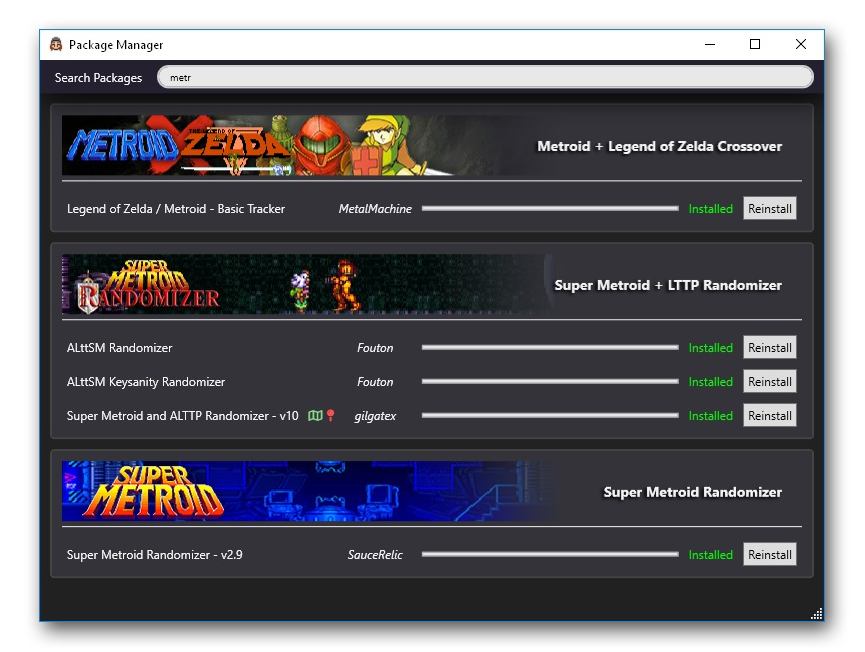
Task: Reinstall Super Metroid and ALTTP Randomizer v10
Action: click(770, 416)
